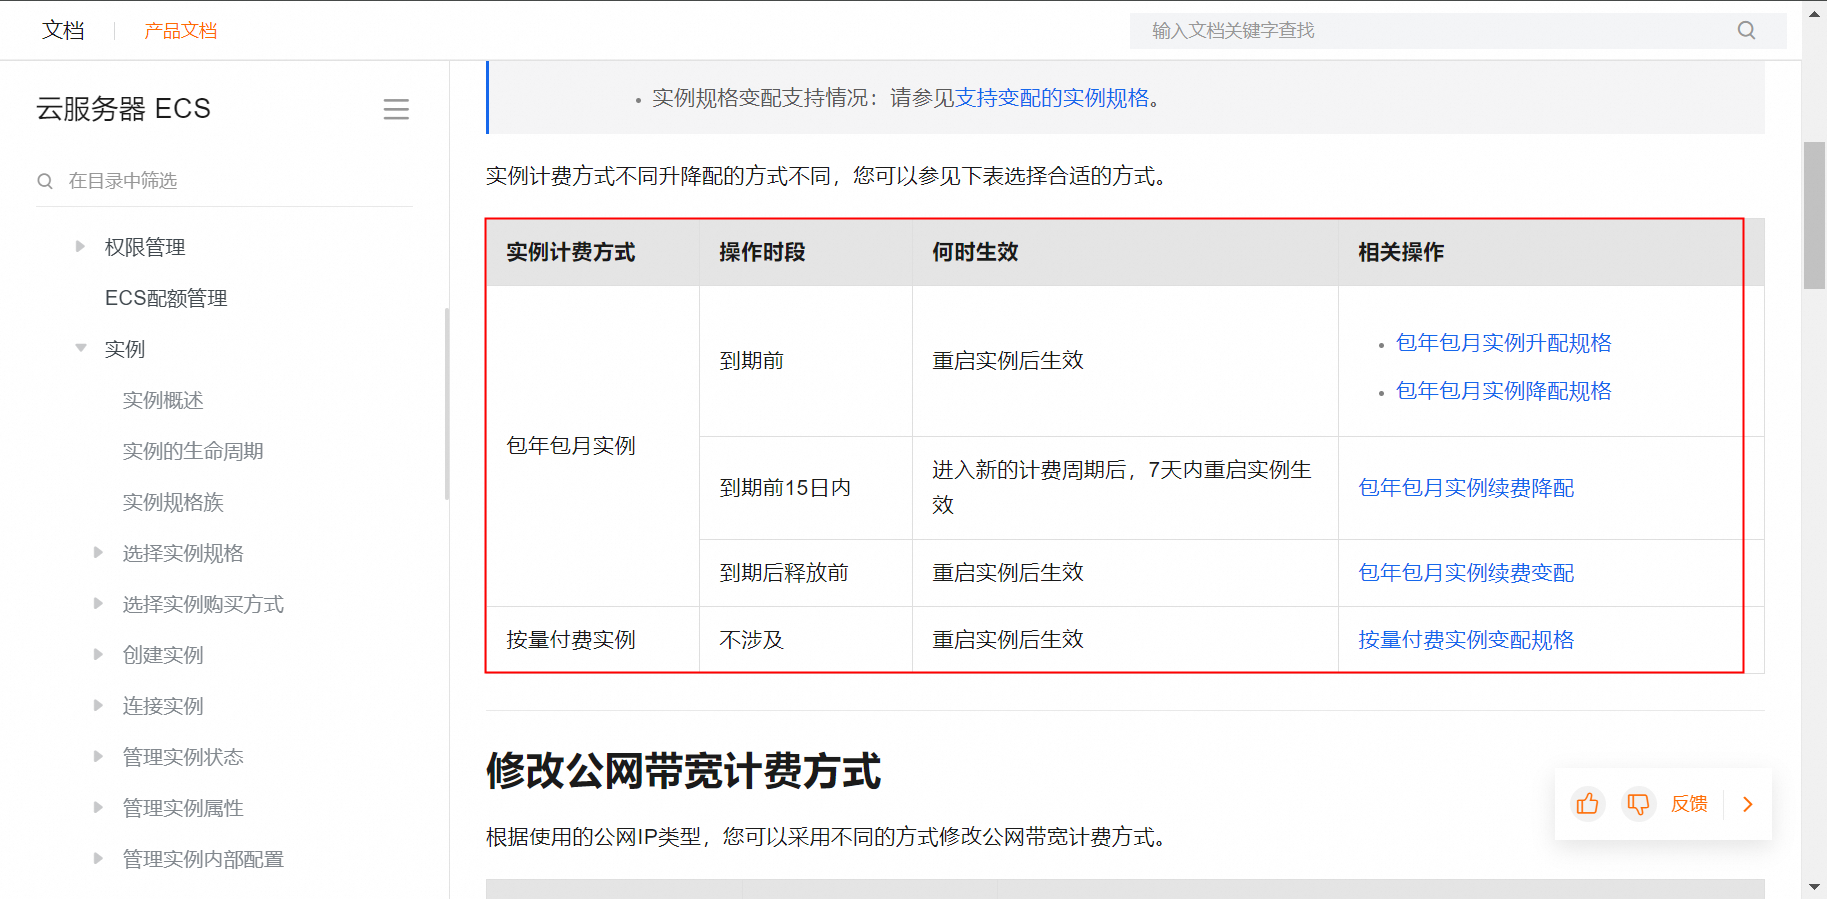Expand the 管理实例状态 arrow
This screenshot has width=1827, height=899.
98,756
